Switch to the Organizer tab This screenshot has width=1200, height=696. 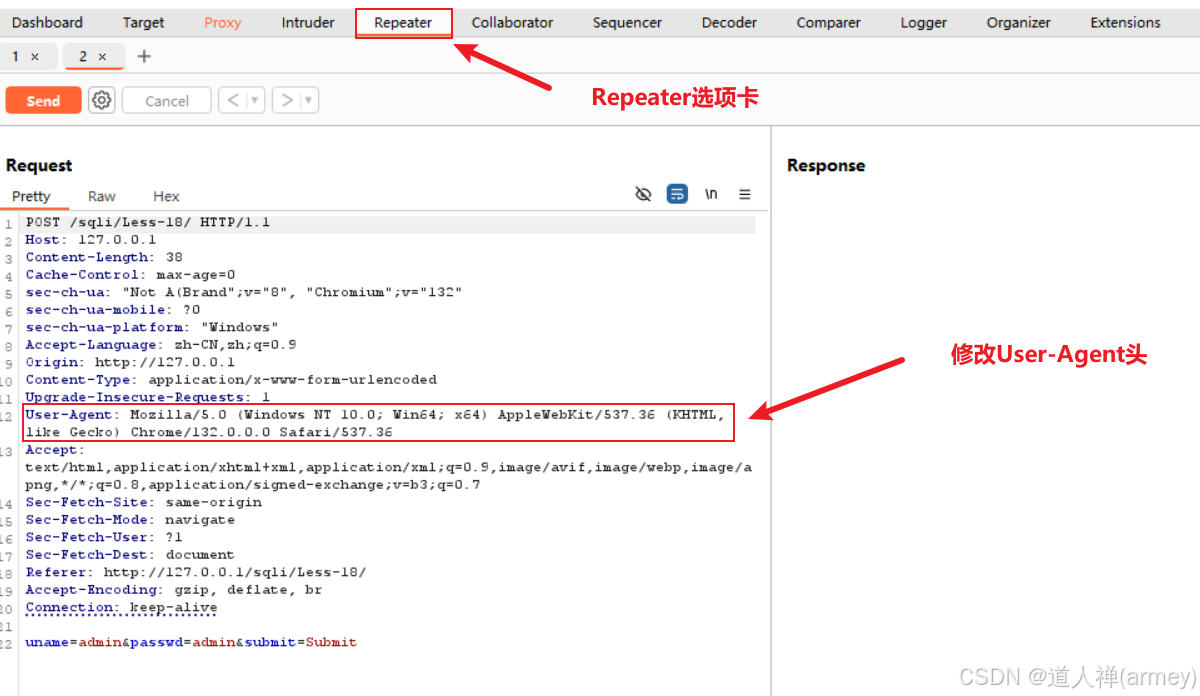tap(1018, 23)
